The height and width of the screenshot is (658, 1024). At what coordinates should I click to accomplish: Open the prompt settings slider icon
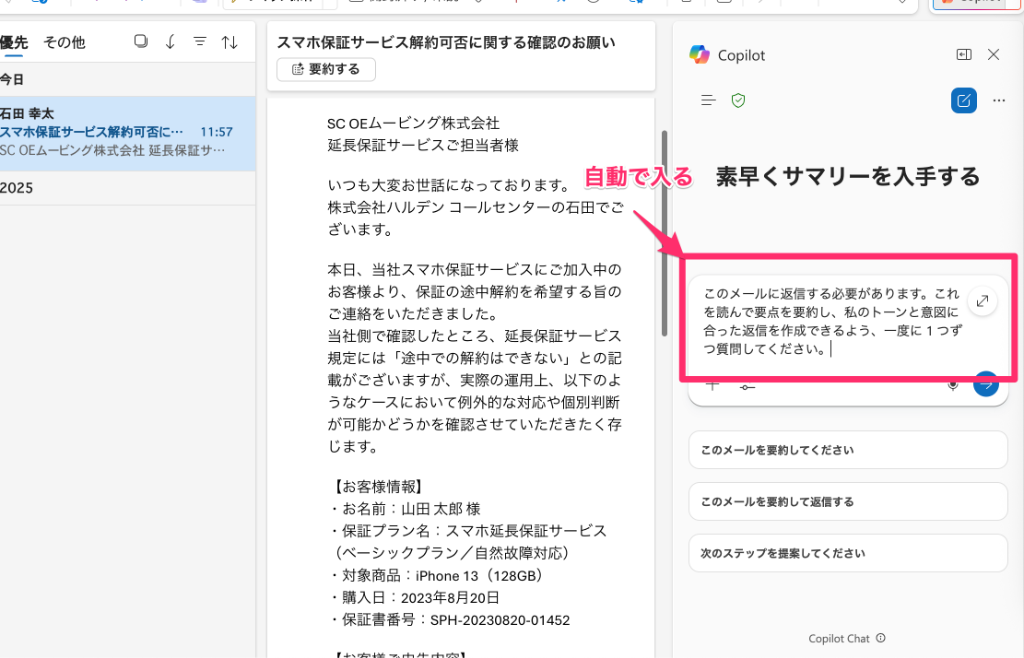point(745,385)
